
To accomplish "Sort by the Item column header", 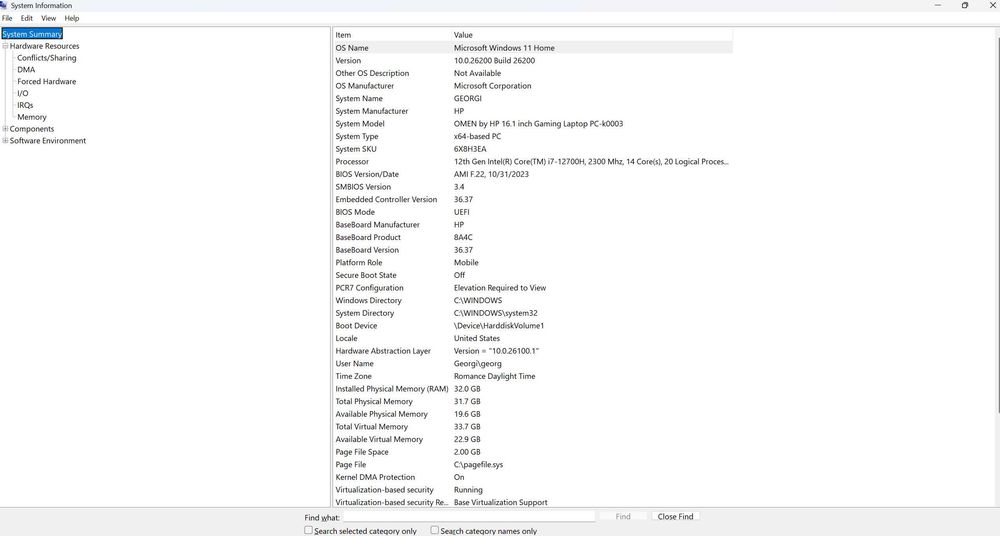I will [392, 35].
